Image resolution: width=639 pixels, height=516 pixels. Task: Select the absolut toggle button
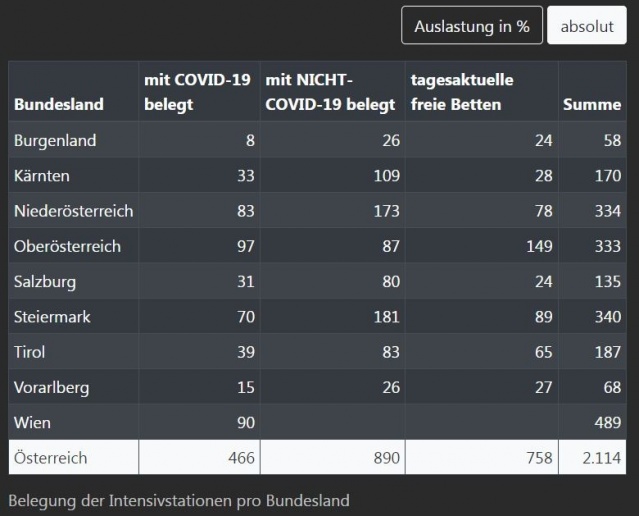(586, 26)
